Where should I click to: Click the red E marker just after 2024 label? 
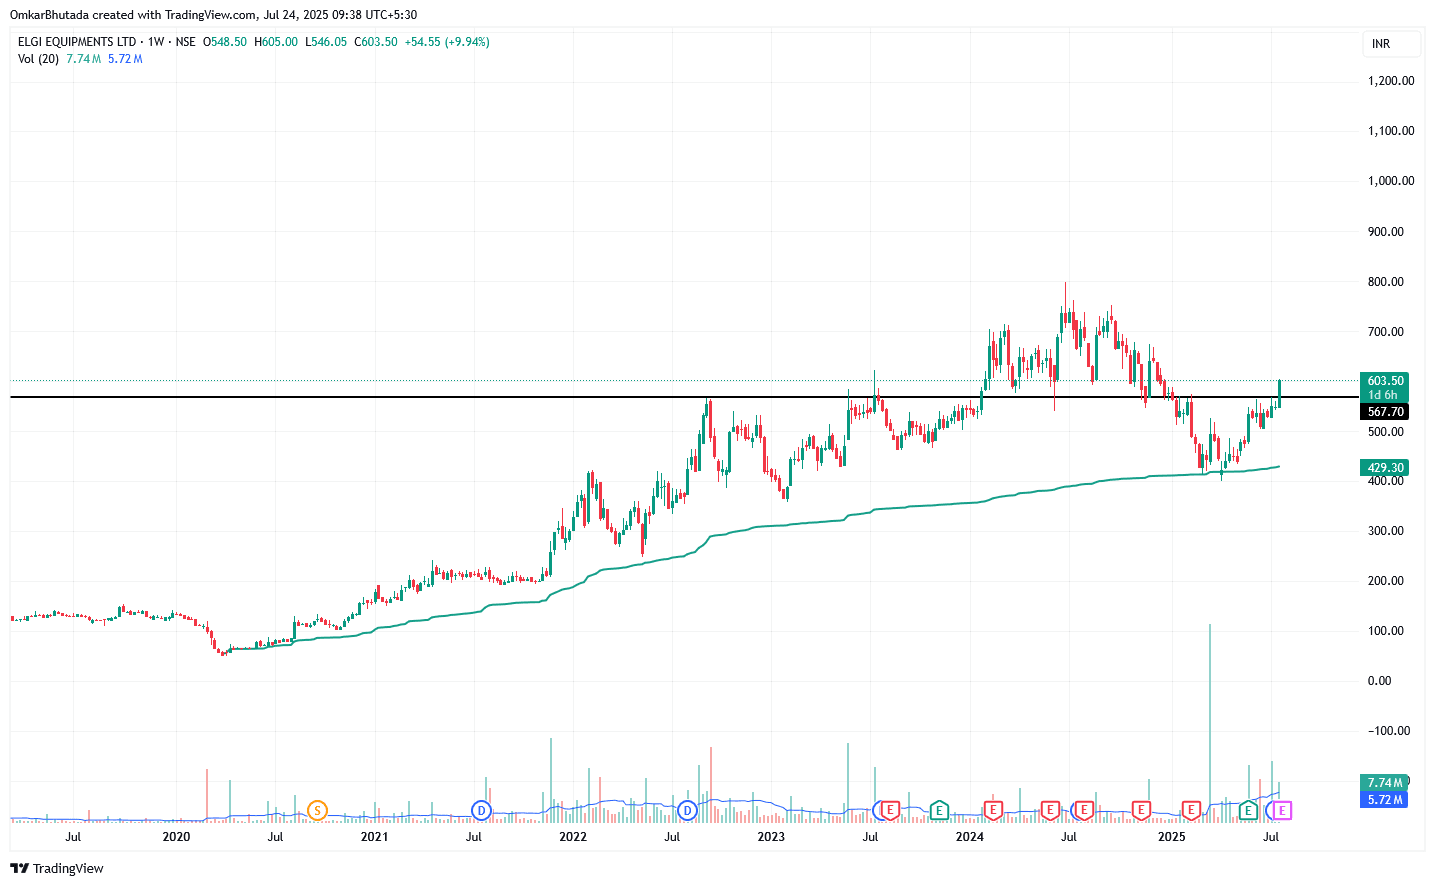(x=993, y=810)
